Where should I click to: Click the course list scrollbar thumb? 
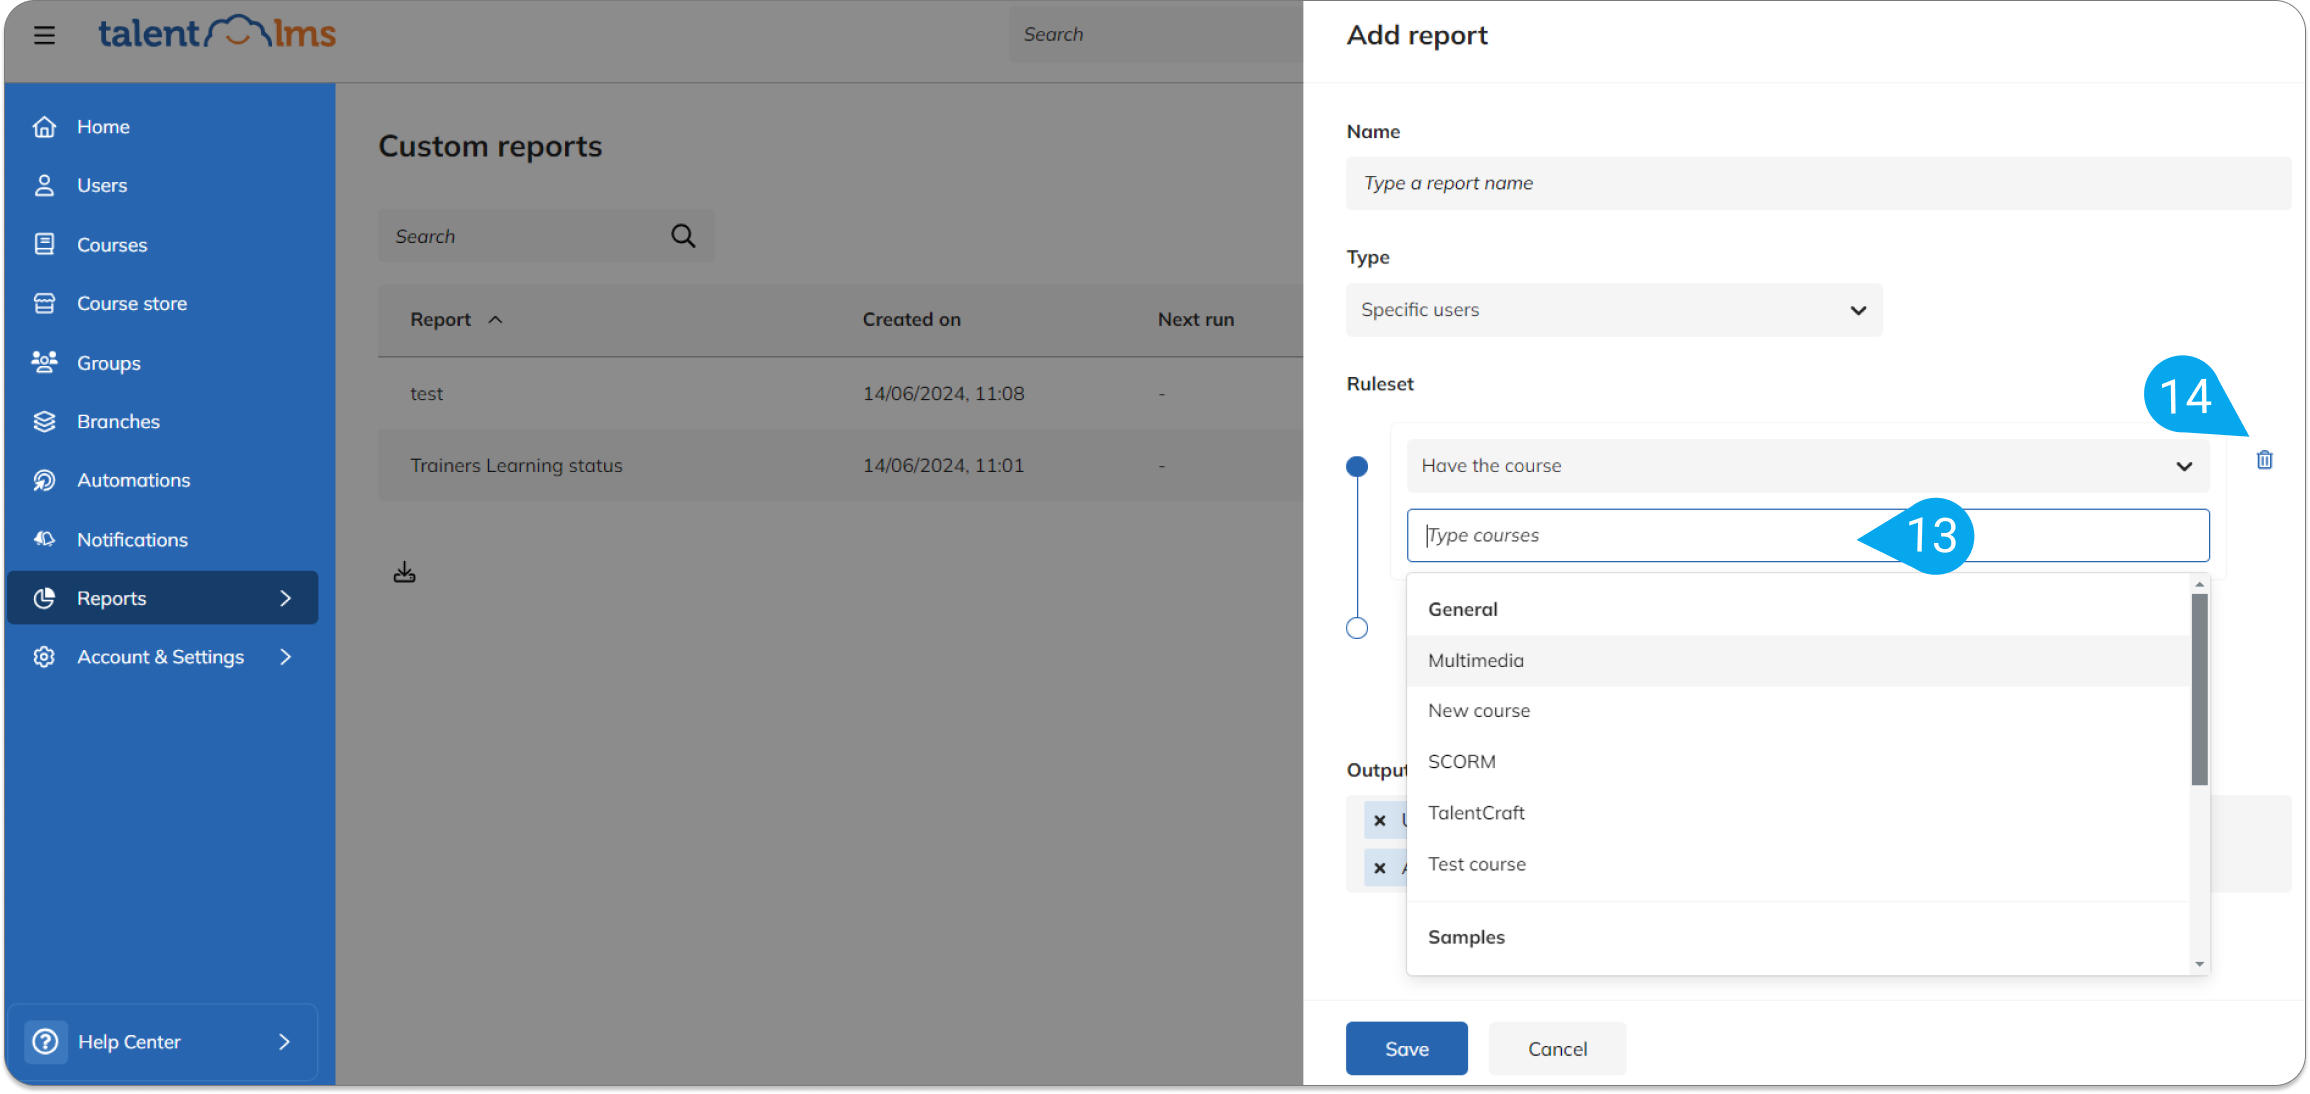pos(2199,690)
